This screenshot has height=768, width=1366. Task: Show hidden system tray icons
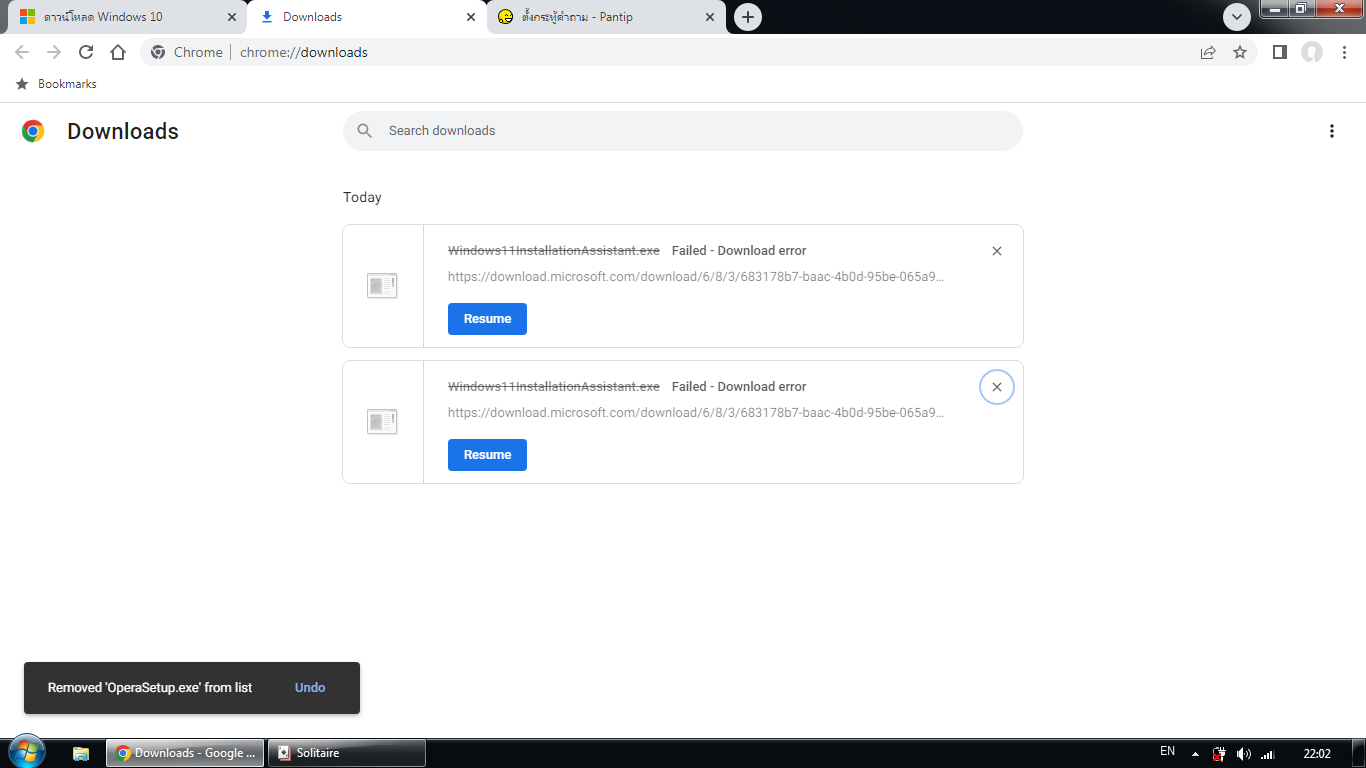click(x=1195, y=753)
